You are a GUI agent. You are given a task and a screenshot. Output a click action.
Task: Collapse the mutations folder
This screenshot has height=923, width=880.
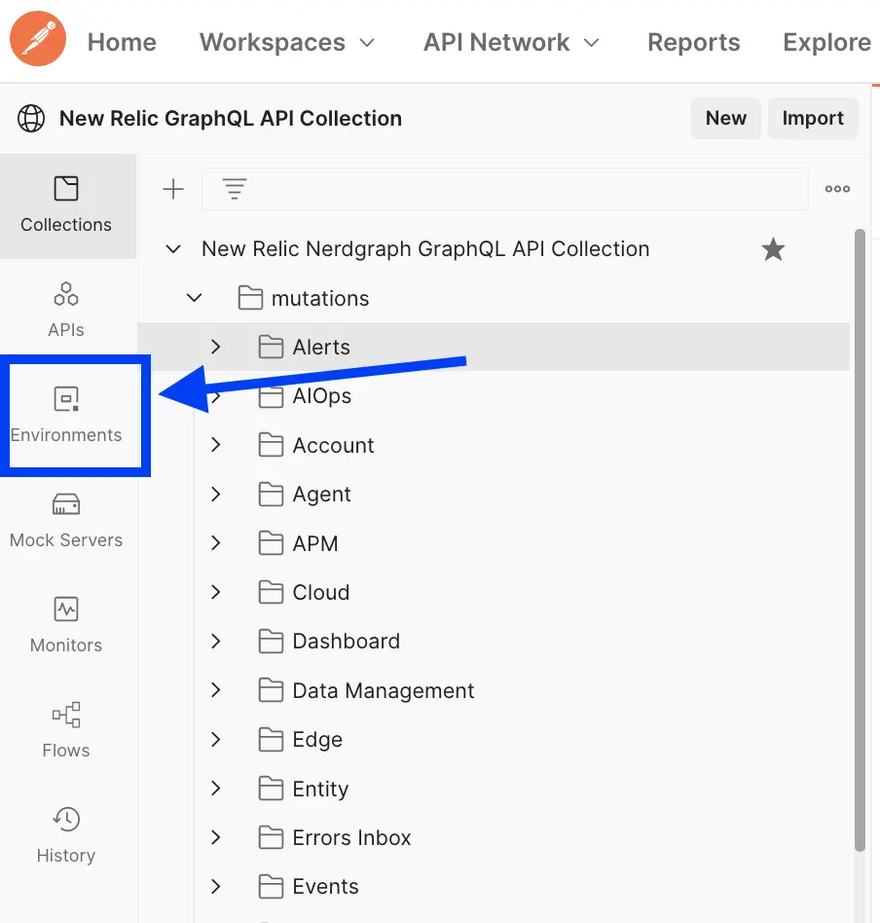pyautogui.click(x=195, y=298)
